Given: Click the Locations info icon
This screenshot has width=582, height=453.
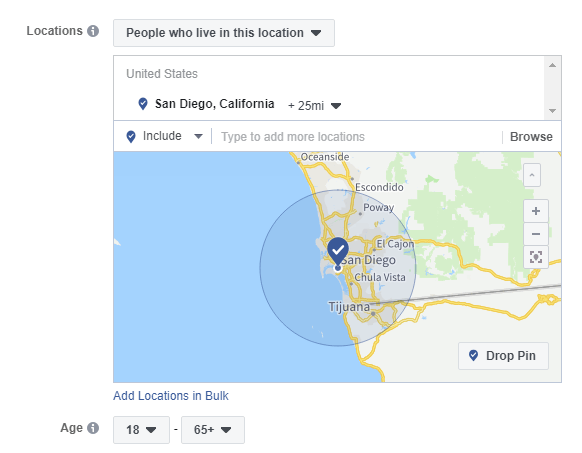Looking at the screenshot, I should point(93,31).
